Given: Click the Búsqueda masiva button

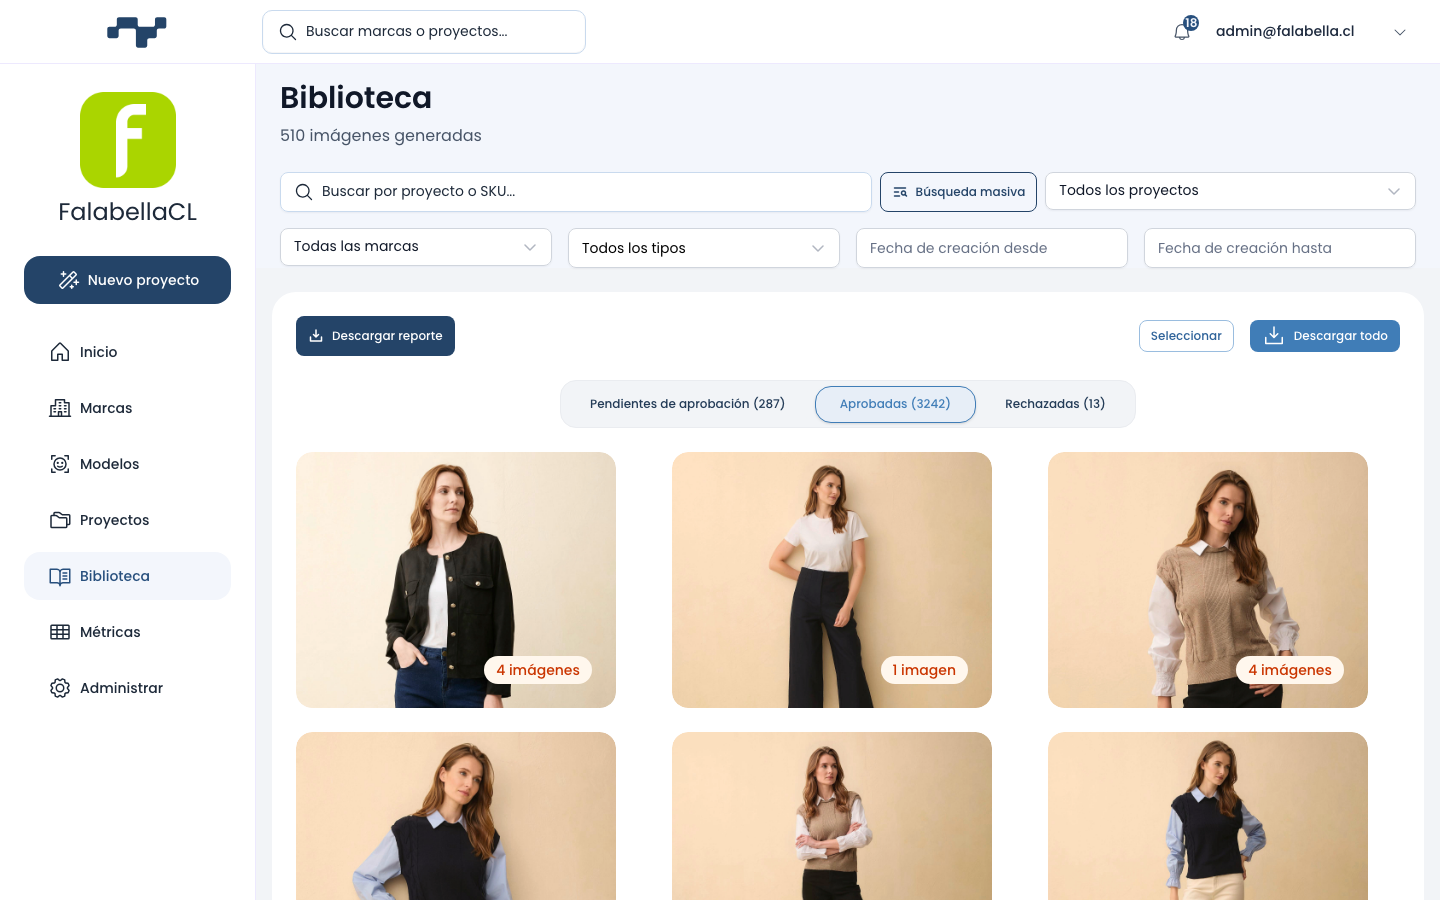Looking at the screenshot, I should point(958,192).
